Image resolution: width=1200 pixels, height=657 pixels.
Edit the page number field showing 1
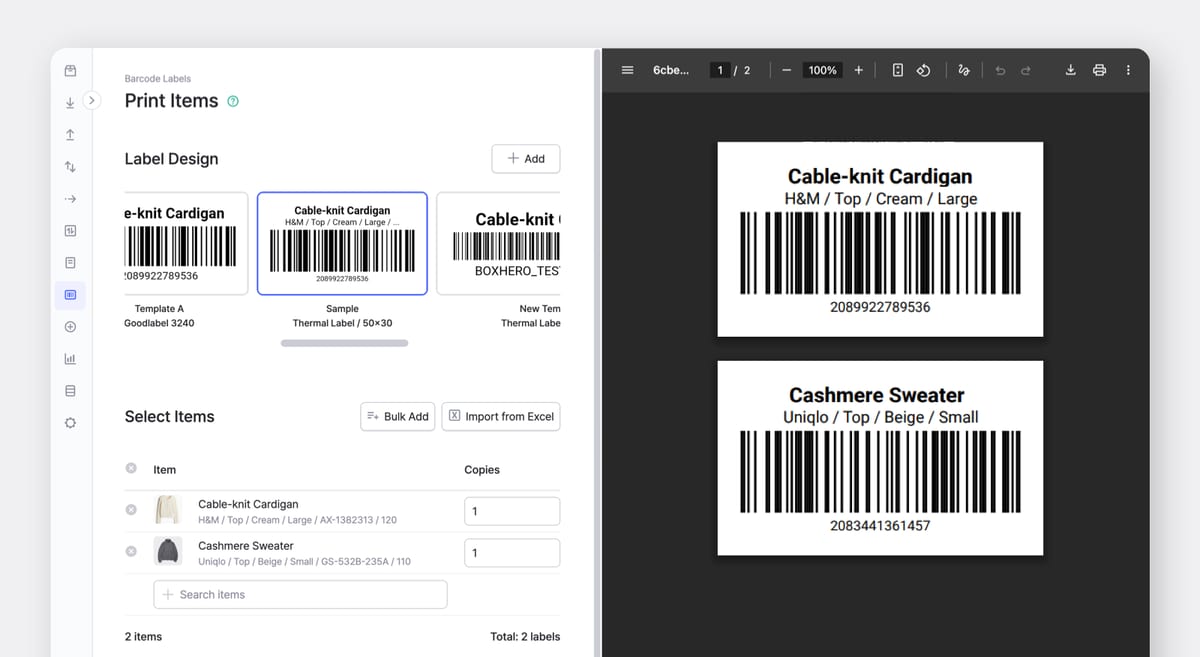pos(721,70)
